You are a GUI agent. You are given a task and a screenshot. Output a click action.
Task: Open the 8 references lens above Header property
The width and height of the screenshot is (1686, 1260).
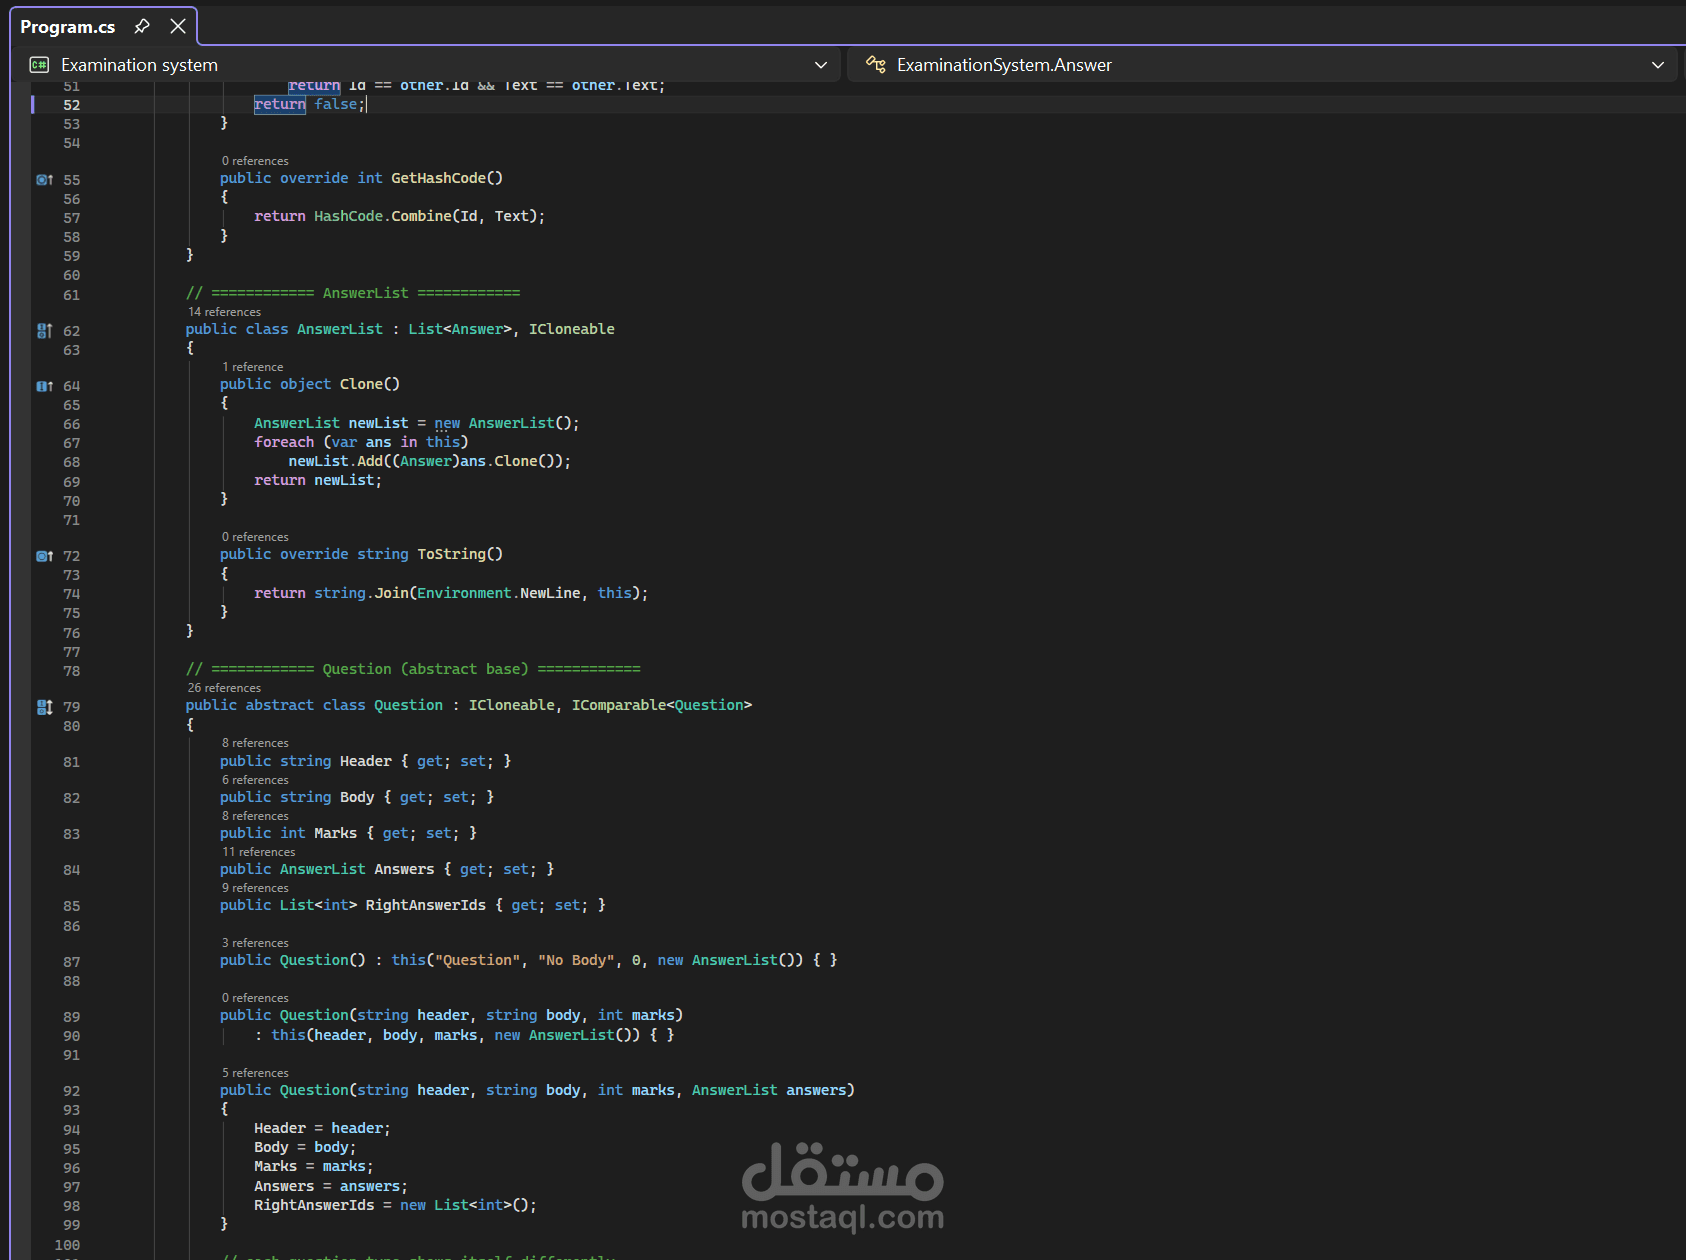pos(255,743)
